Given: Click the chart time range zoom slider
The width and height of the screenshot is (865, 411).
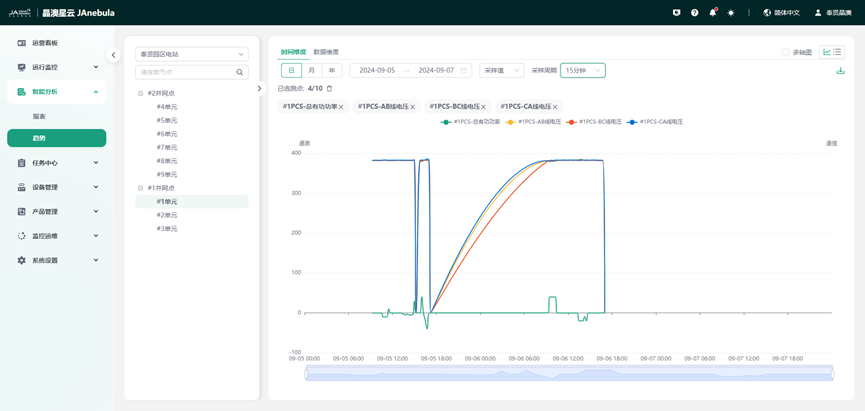Looking at the screenshot, I should [x=568, y=373].
